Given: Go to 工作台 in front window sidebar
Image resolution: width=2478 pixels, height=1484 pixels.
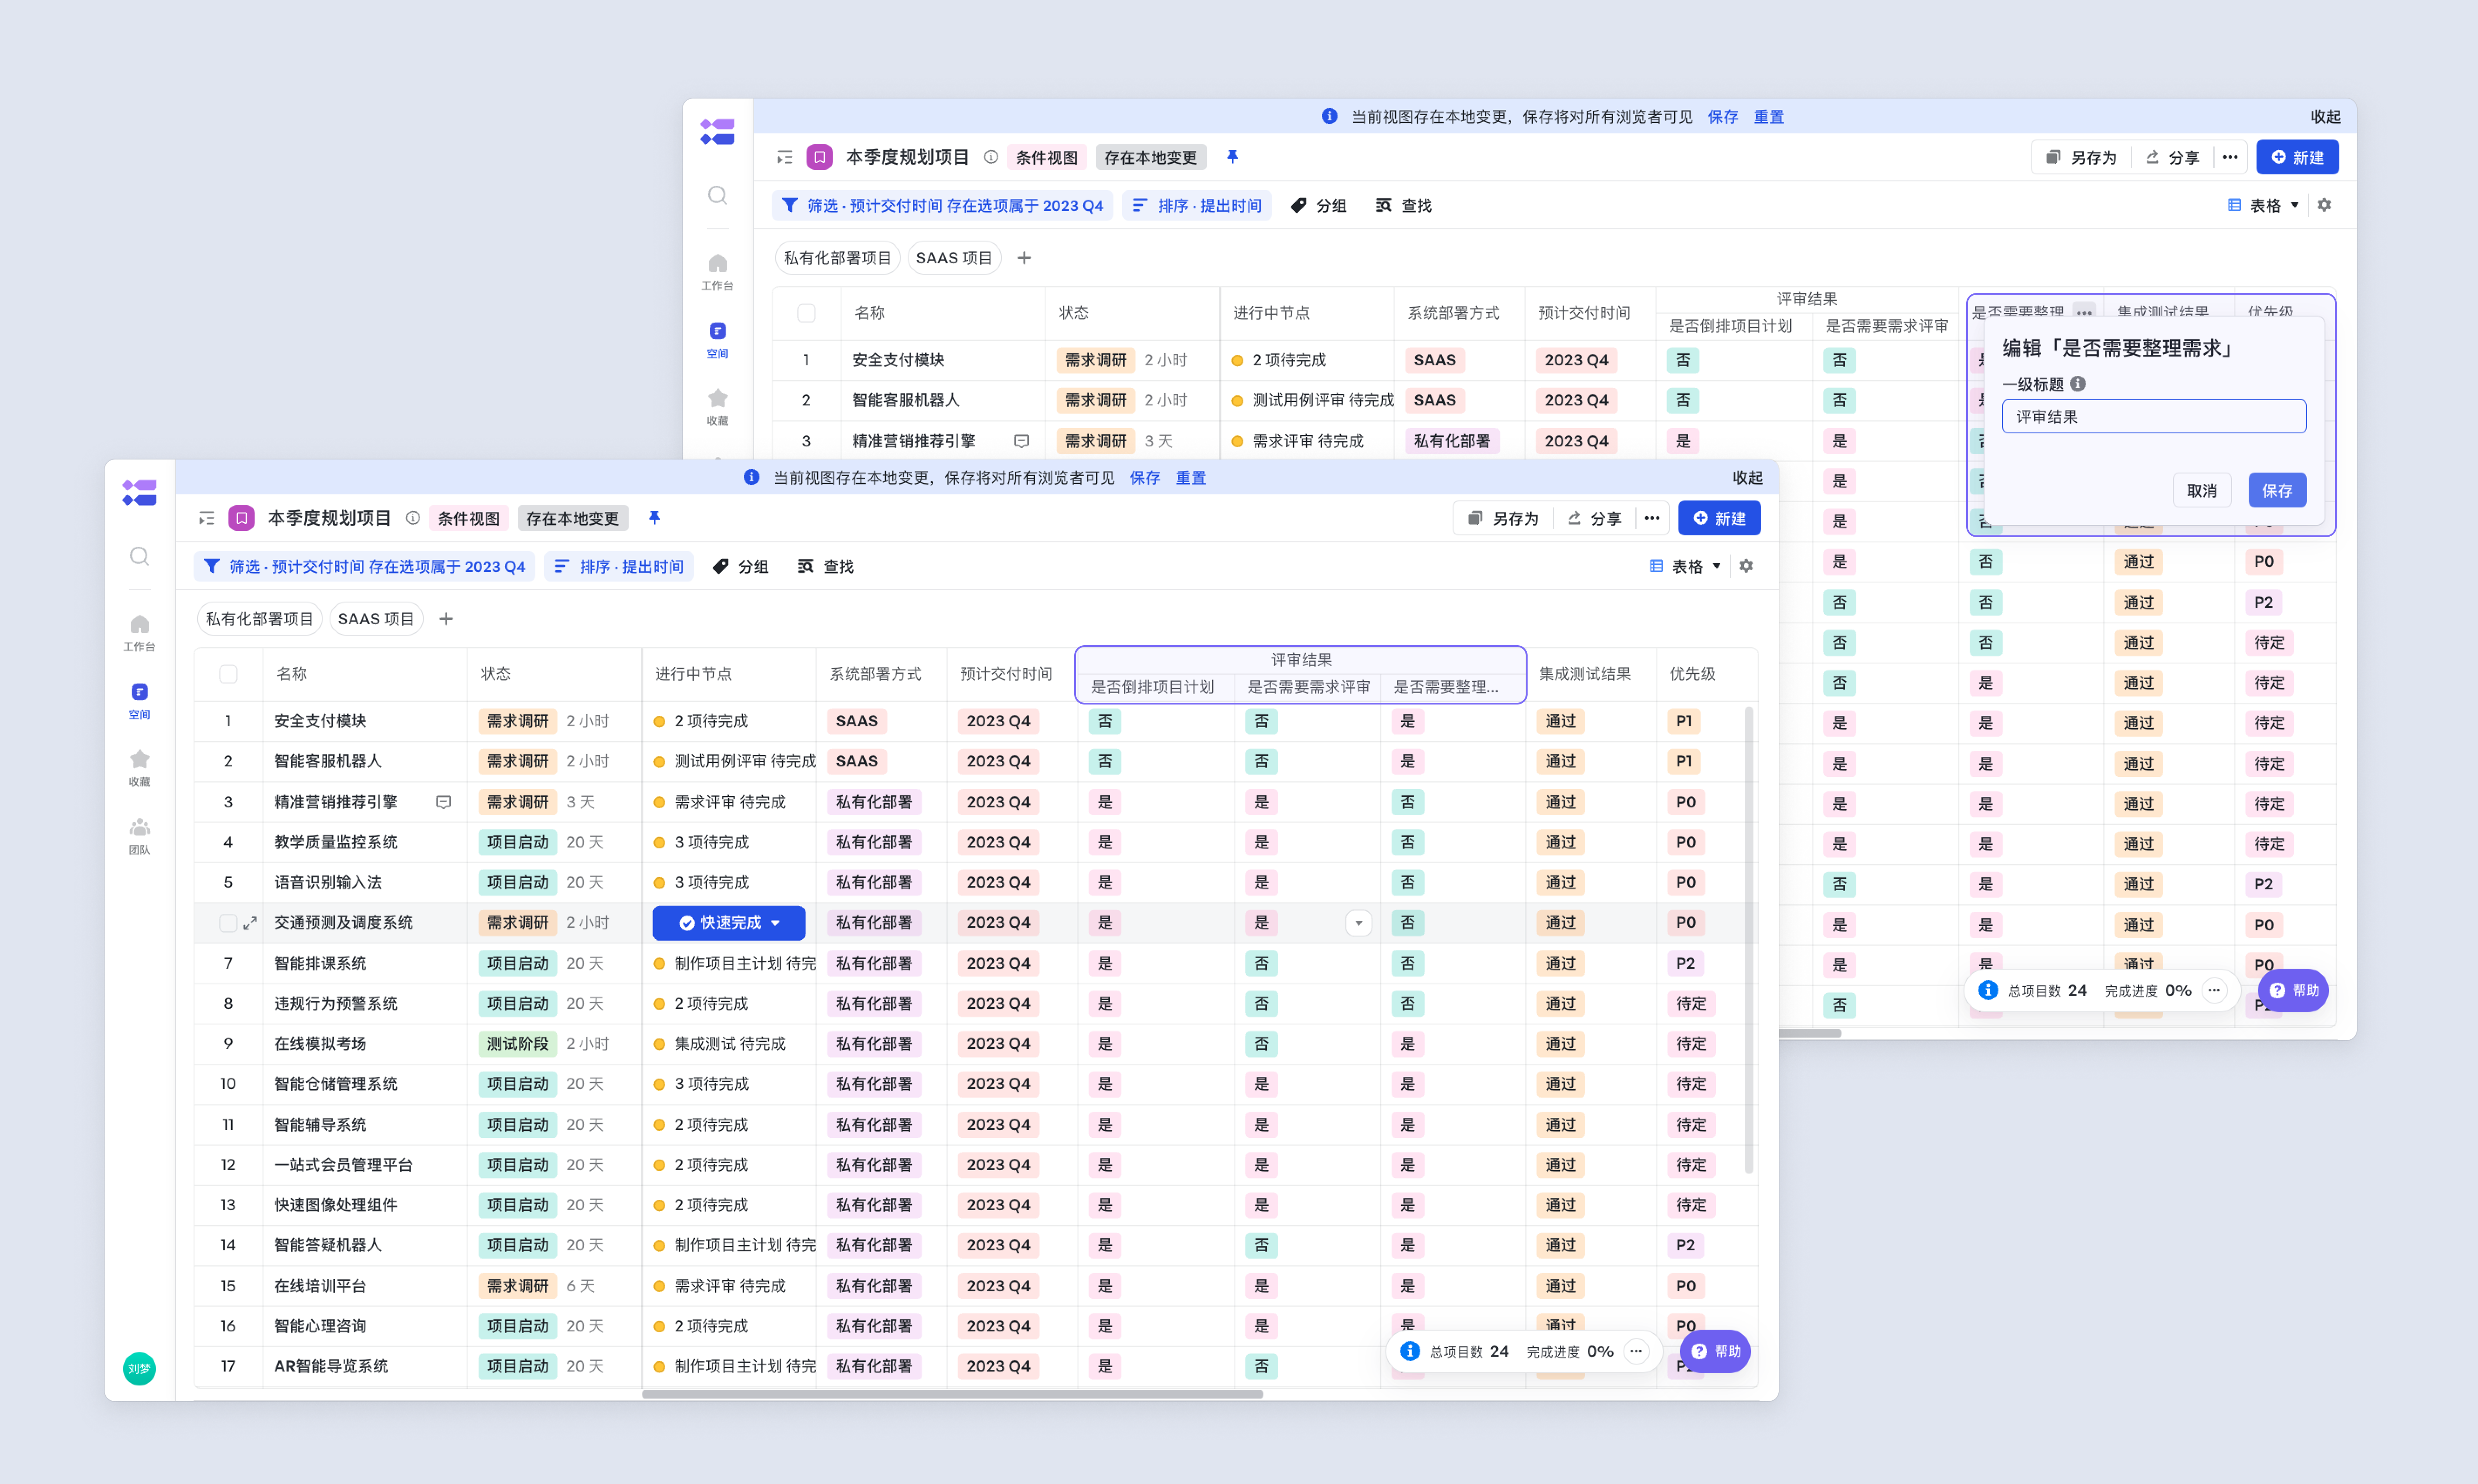Looking at the screenshot, I should point(139,633).
